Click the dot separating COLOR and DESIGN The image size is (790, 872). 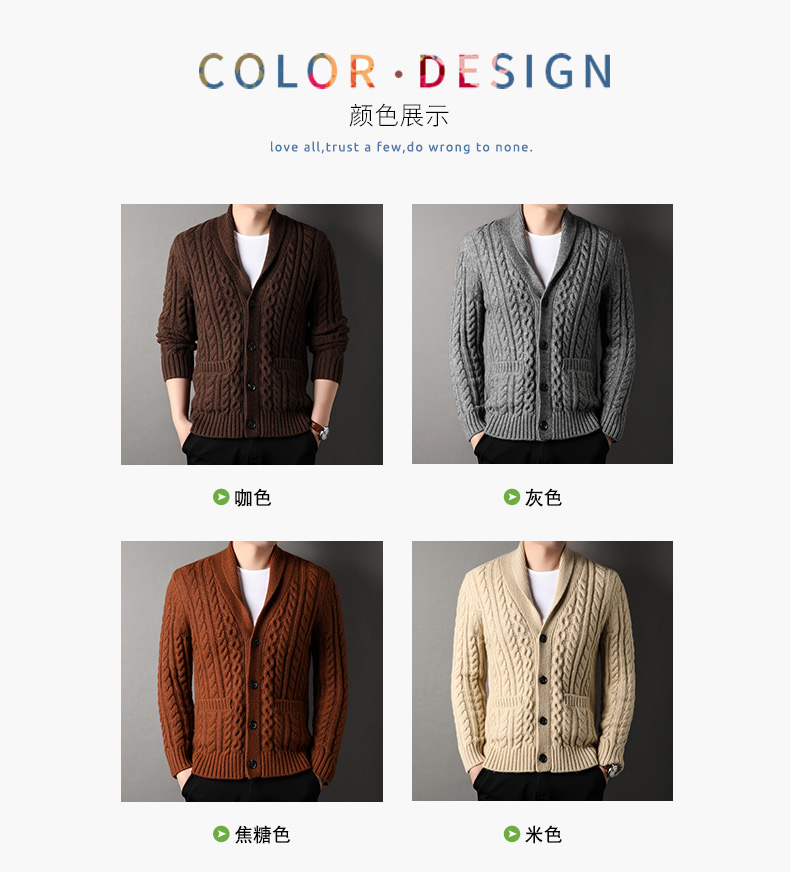point(398,73)
